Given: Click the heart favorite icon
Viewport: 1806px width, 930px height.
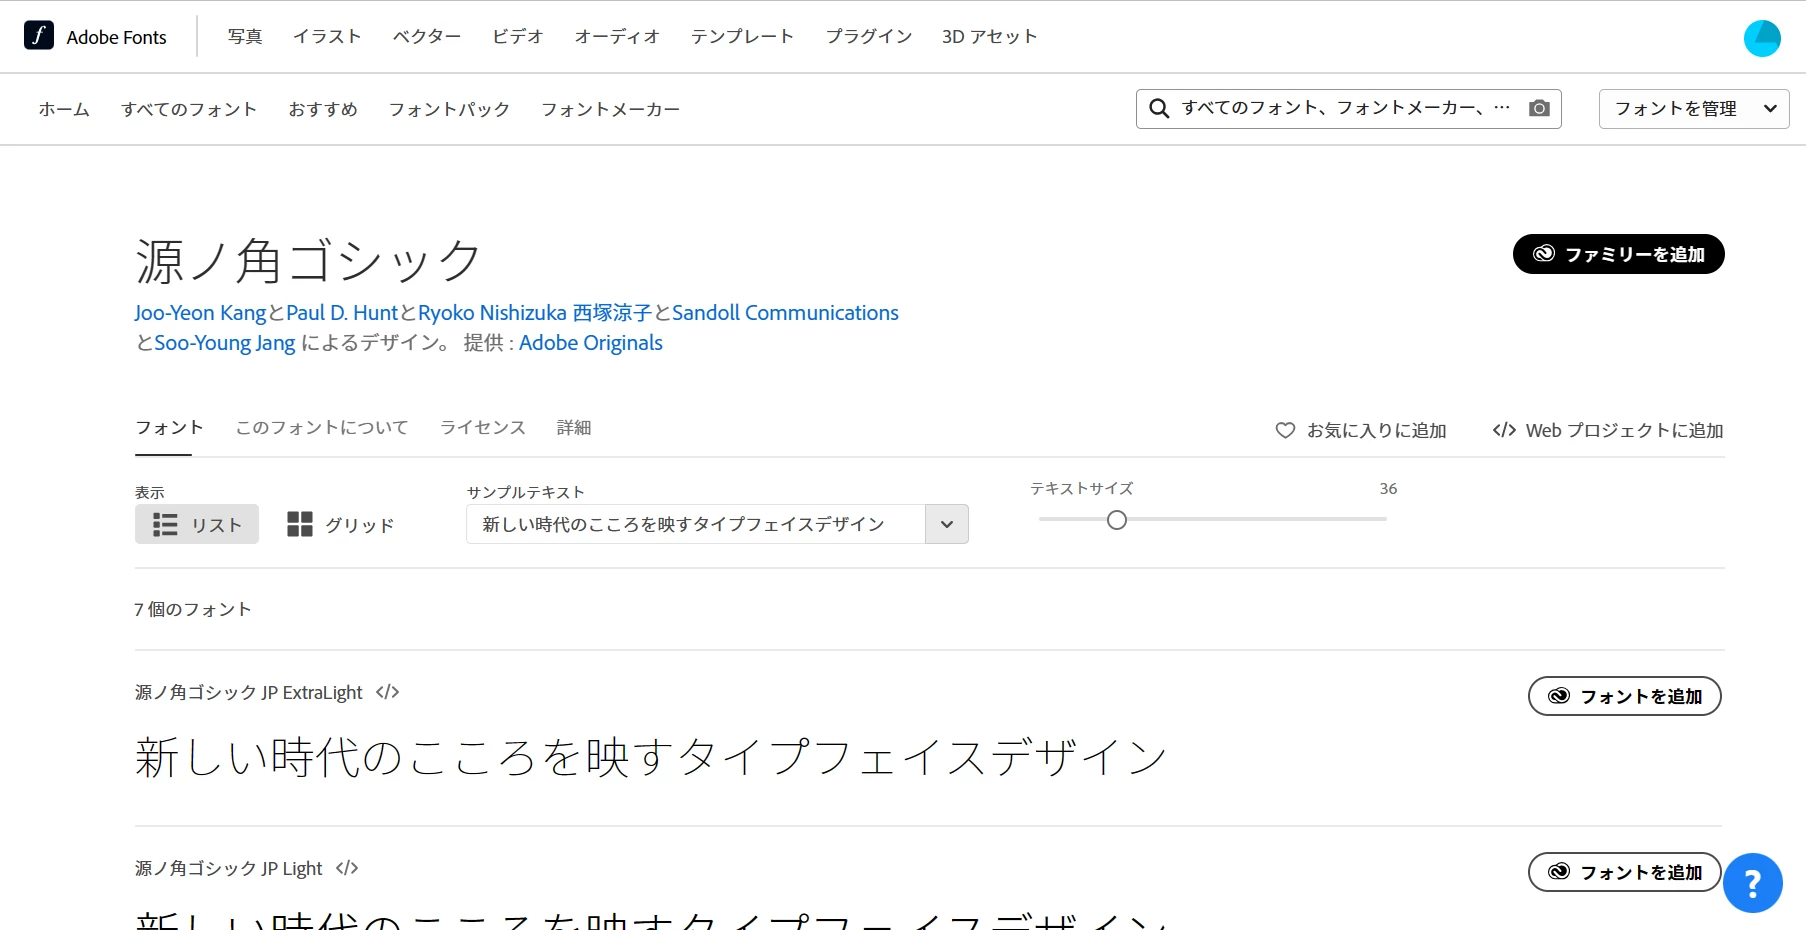Looking at the screenshot, I should click(1285, 431).
